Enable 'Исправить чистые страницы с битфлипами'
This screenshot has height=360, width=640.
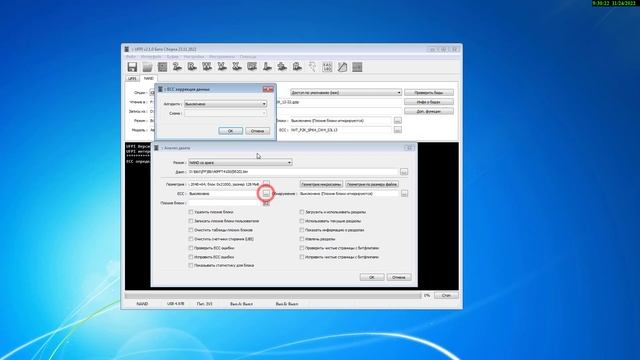(302, 257)
